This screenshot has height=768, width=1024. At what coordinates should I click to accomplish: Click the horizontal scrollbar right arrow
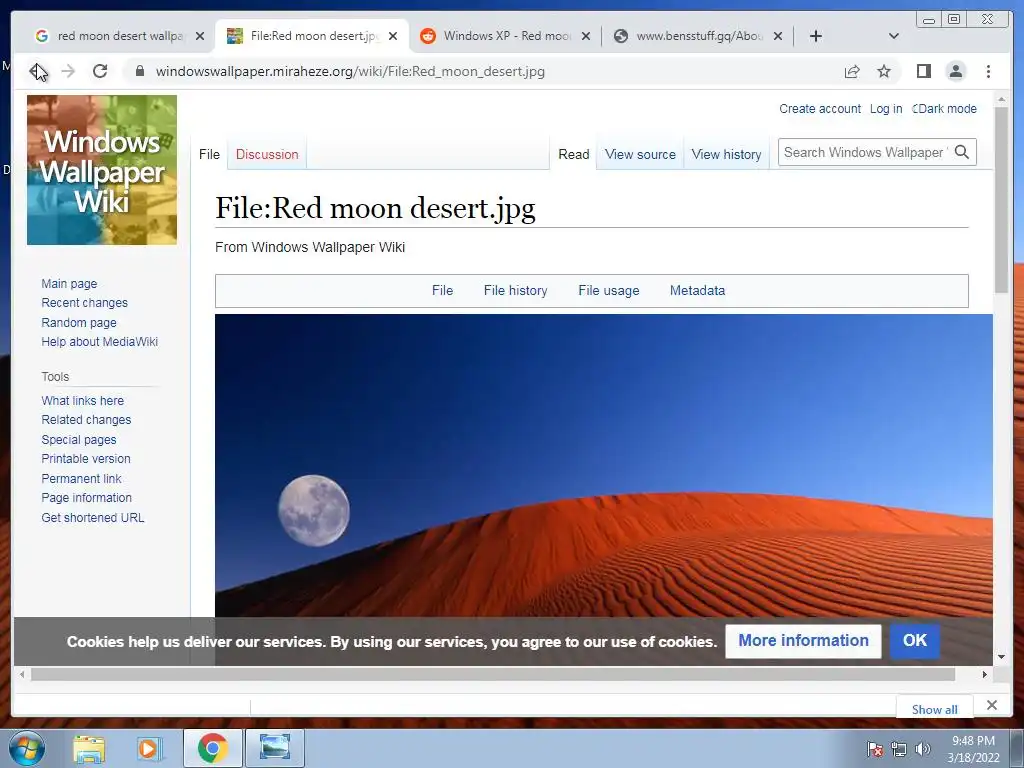pyautogui.click(x=985, y=674)
